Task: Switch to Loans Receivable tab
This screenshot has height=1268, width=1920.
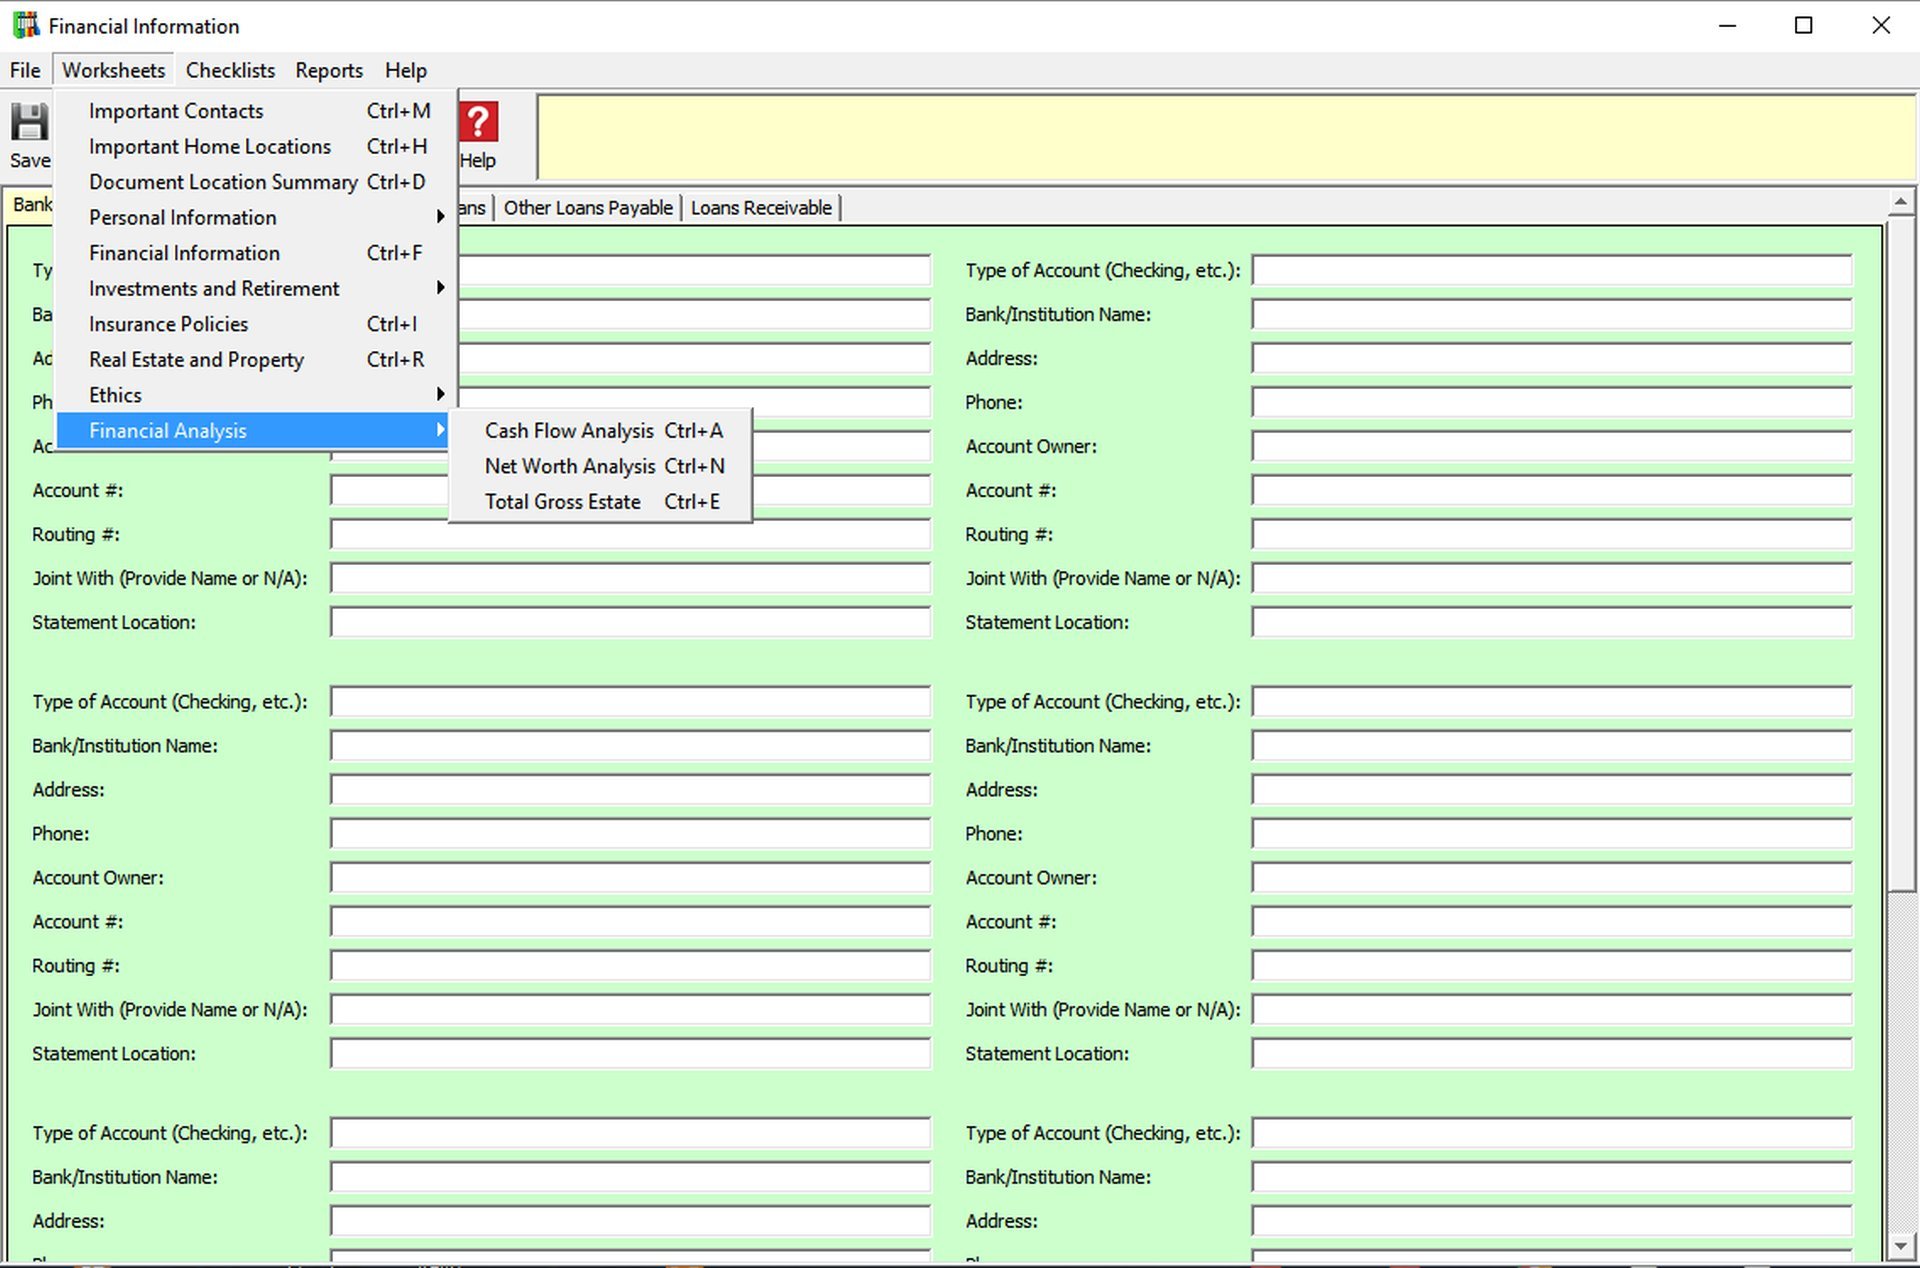Action: click(x=761, y=207)
